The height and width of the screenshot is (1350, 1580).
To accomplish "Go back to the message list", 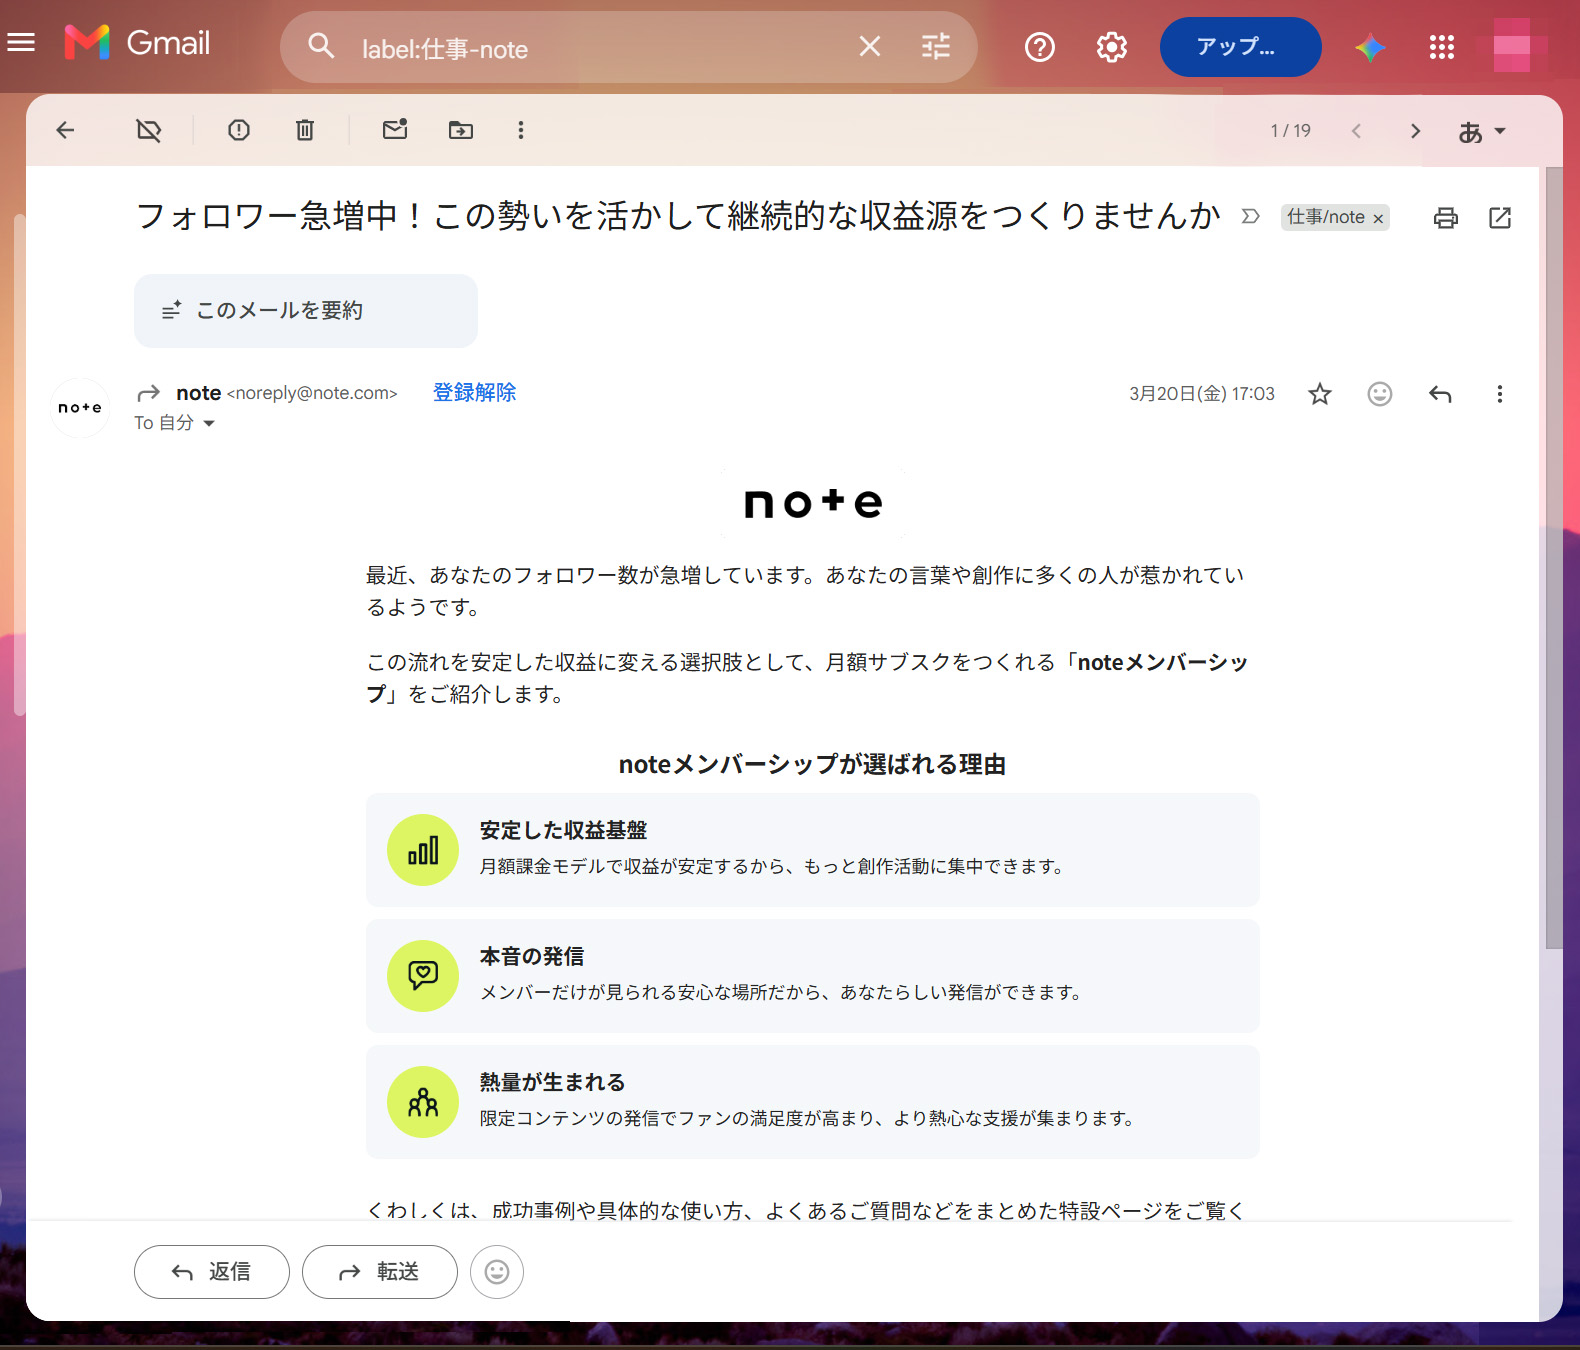I will [x=66, y=130].
